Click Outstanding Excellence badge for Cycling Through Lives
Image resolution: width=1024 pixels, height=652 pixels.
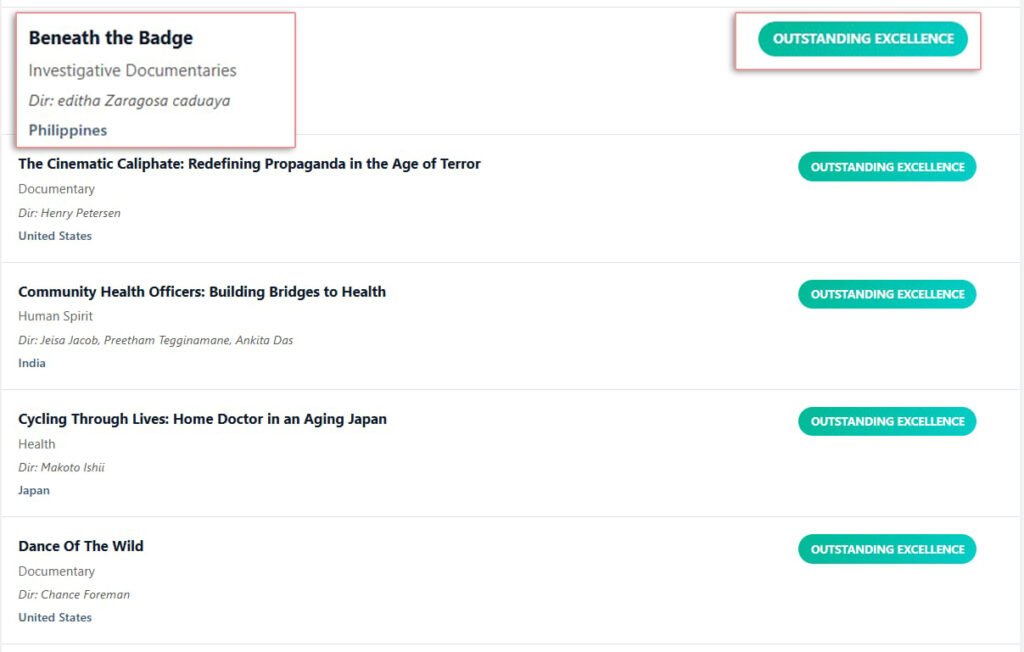pyautogui.click(x=887, y=421)
